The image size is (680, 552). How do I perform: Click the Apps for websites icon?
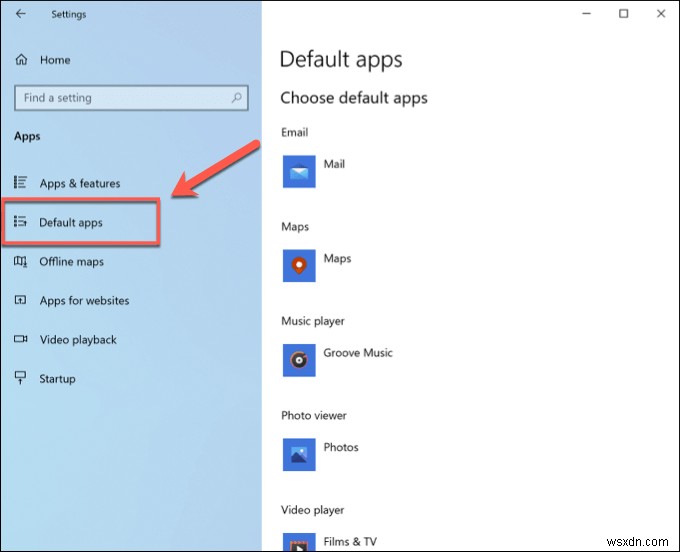click(20, 300)
